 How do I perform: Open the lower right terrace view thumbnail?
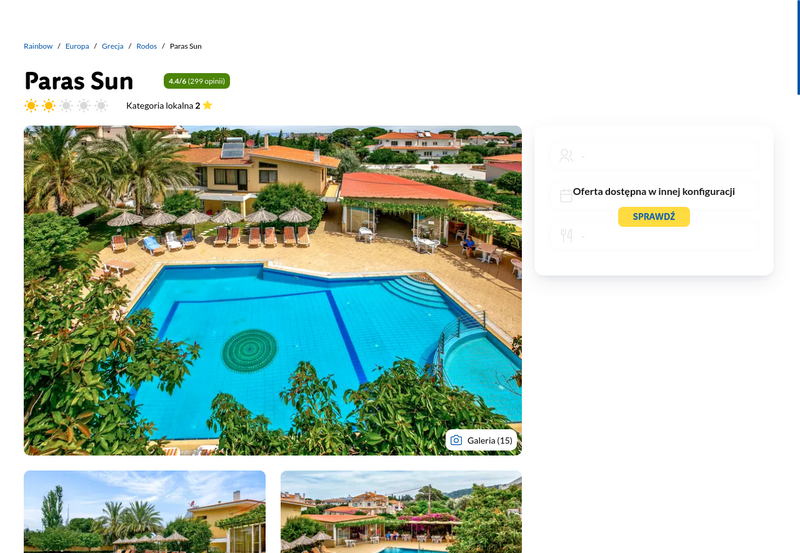401,512
